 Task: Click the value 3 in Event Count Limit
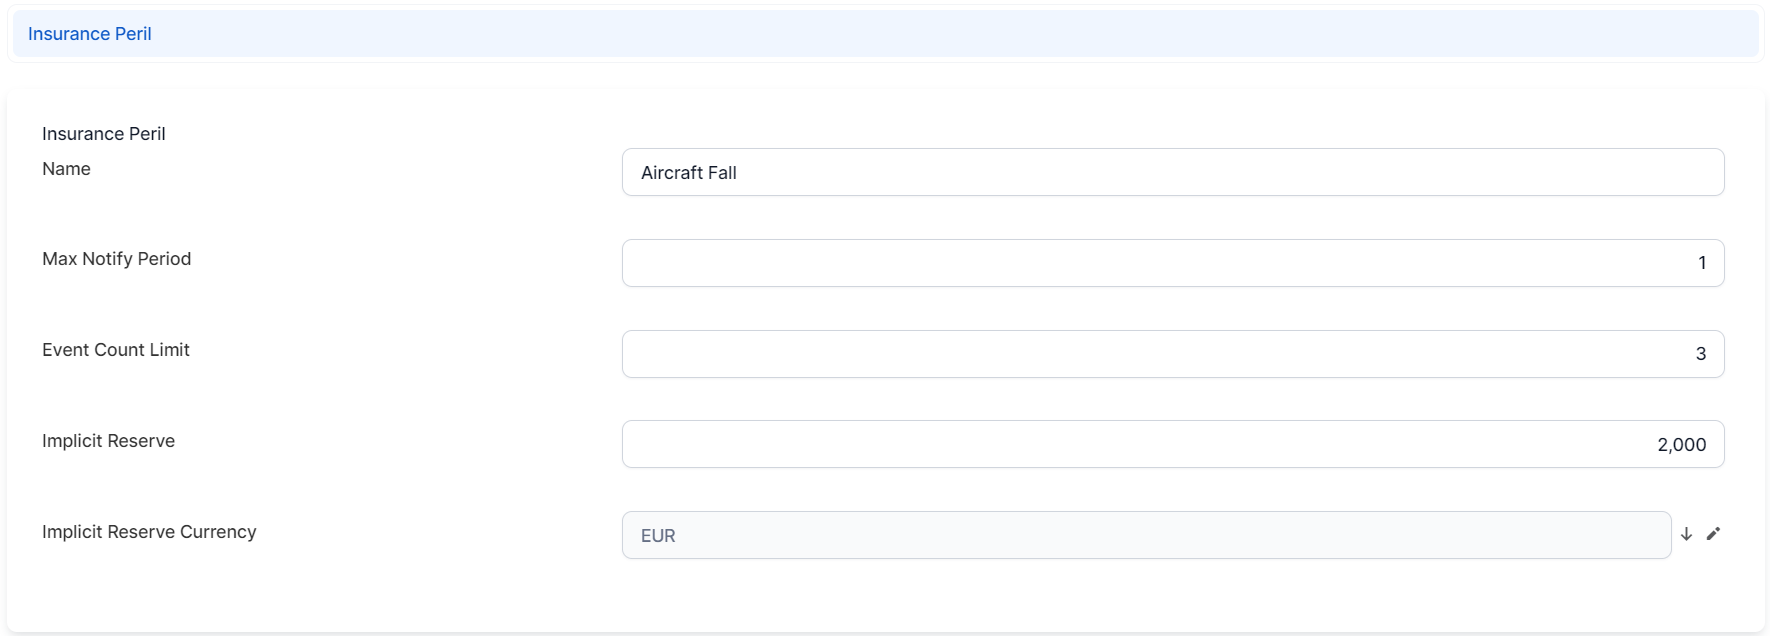1701,354
